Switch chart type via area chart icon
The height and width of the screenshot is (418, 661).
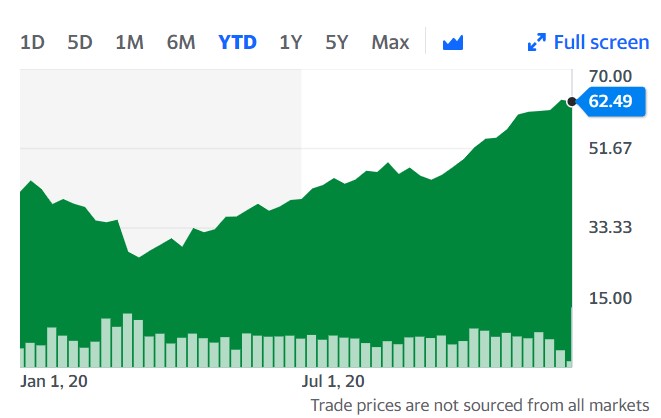click(453, 42)
